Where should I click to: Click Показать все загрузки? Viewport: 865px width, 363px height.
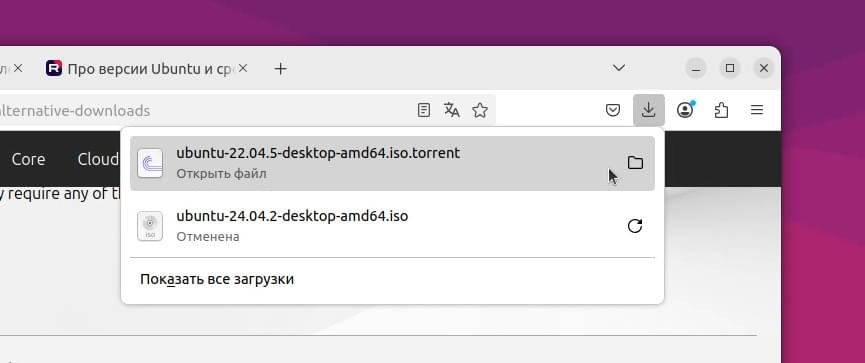(x=217, y=279)
